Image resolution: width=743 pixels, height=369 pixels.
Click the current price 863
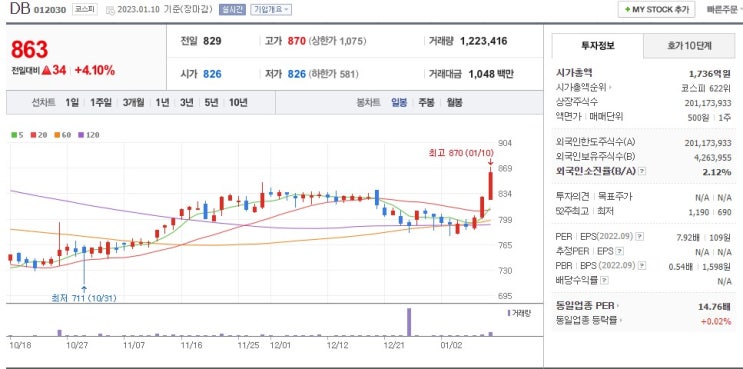[x=29, y=50]
